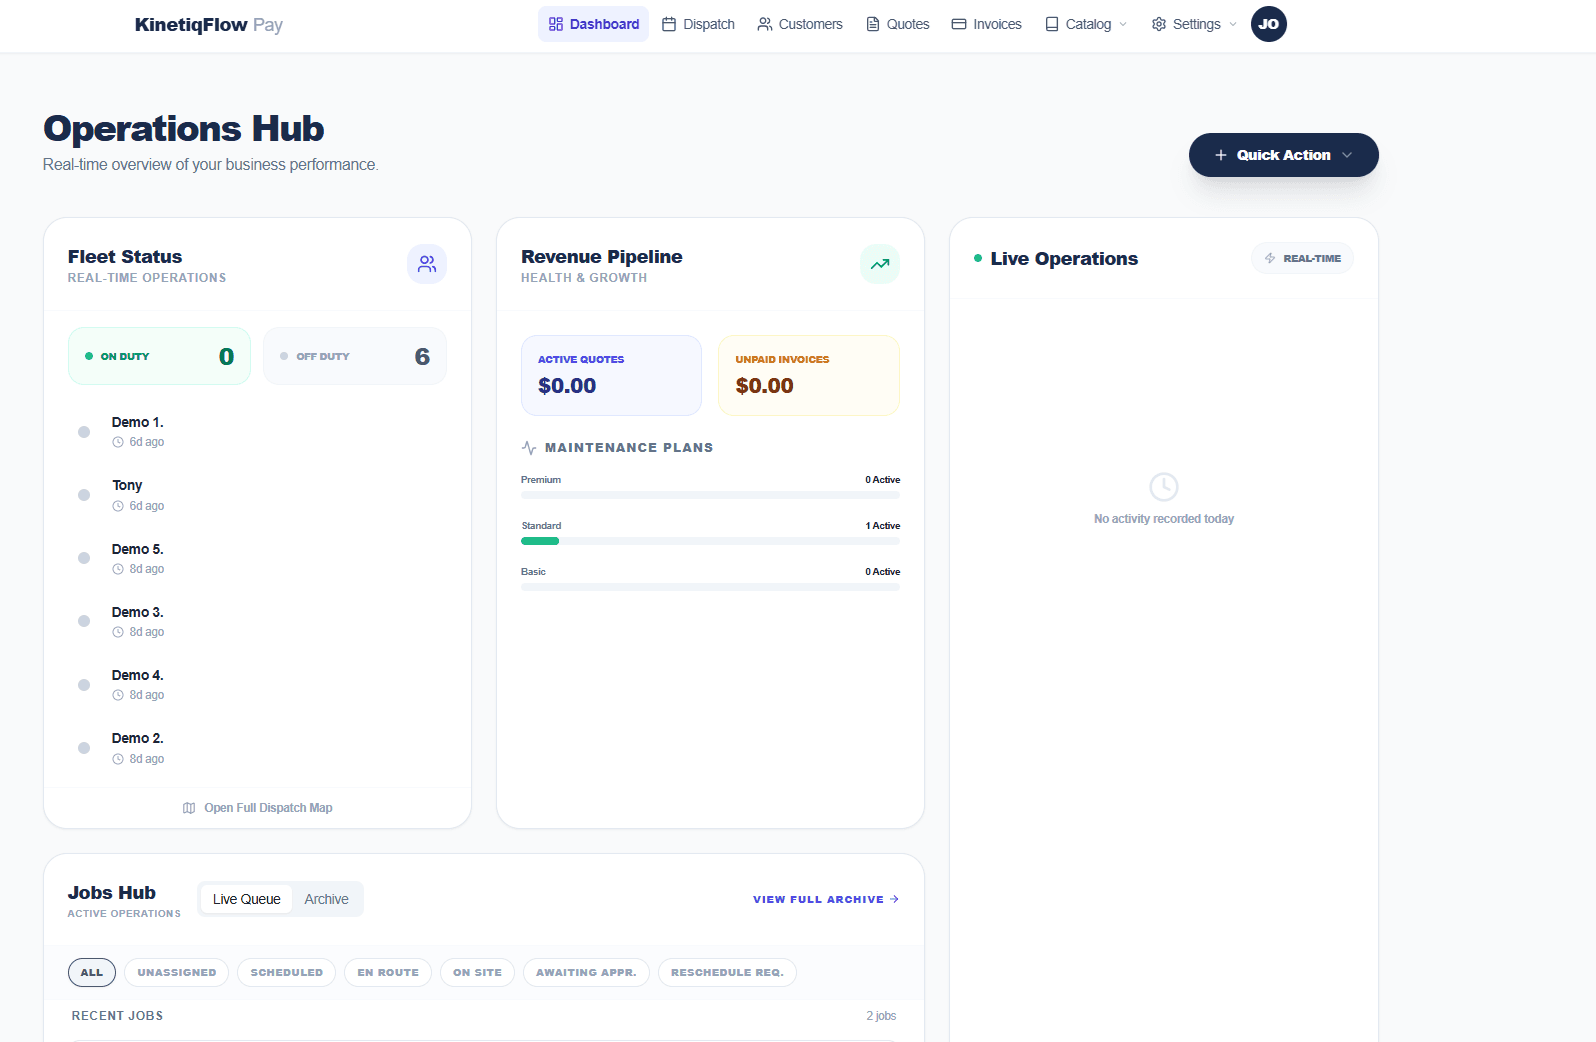This screenshot has height=1042, width=1596.
Task: Click the View Full Archive link
Action: point(826,900)
